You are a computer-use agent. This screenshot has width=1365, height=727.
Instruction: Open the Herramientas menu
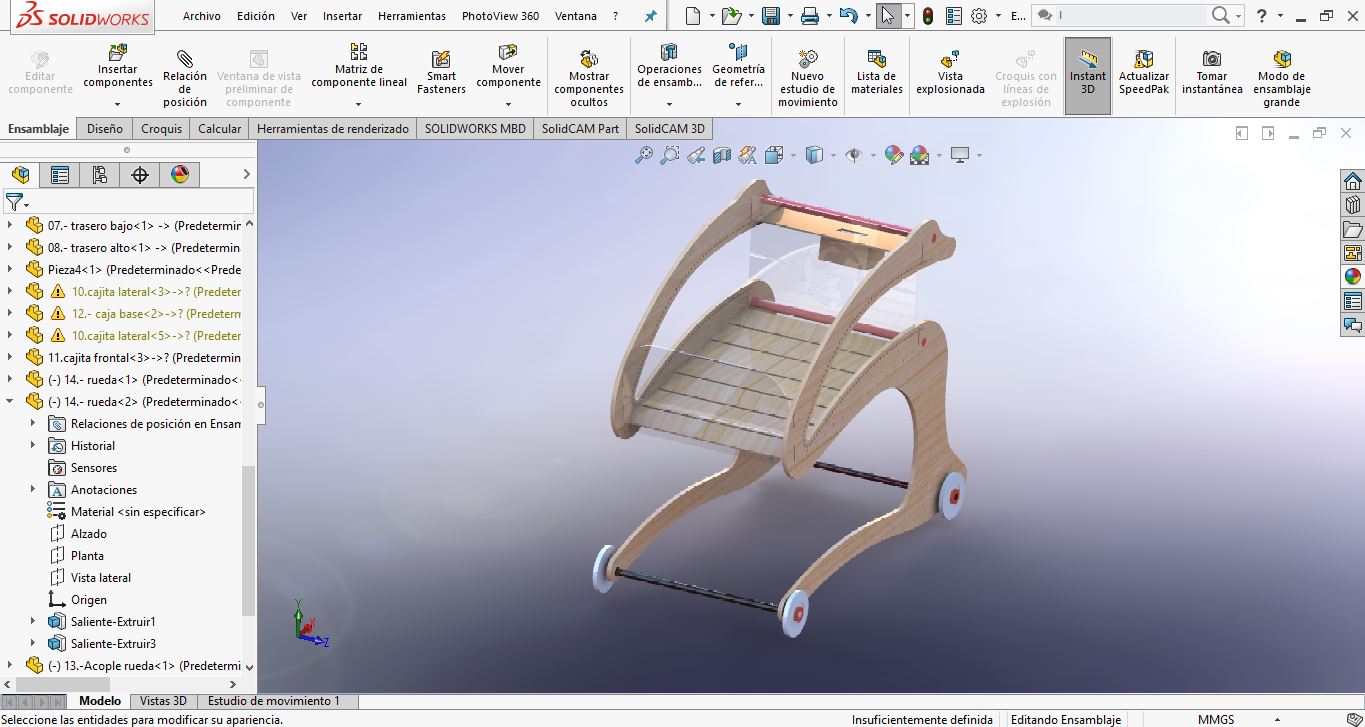[412, 16]
